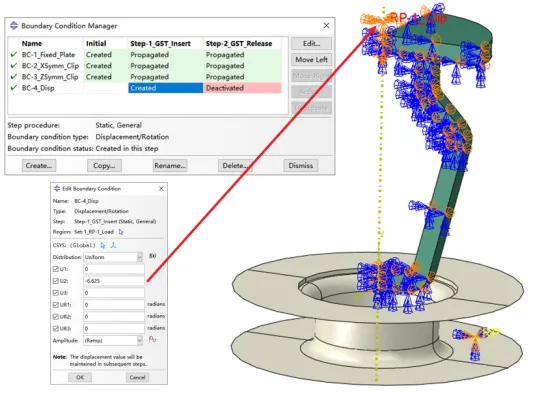Click the green checkmark for BC-1_Fixed_Plate
The height and width of the screenshot is (396, 545).
tap(14, 55)
